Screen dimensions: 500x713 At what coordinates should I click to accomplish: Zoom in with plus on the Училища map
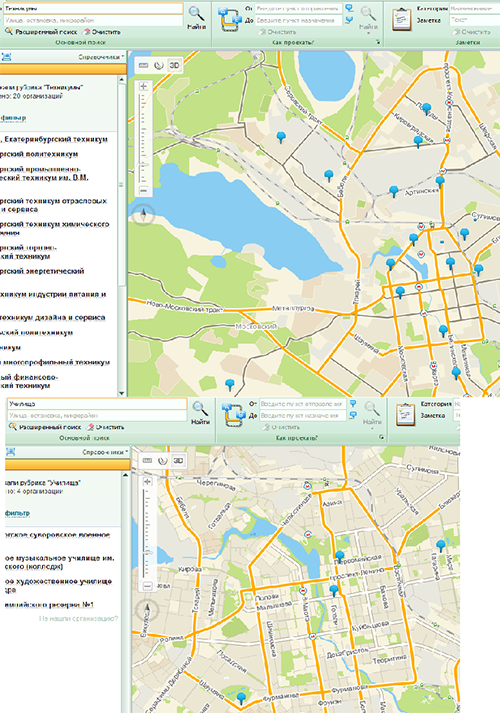click(x=147, y=482)
